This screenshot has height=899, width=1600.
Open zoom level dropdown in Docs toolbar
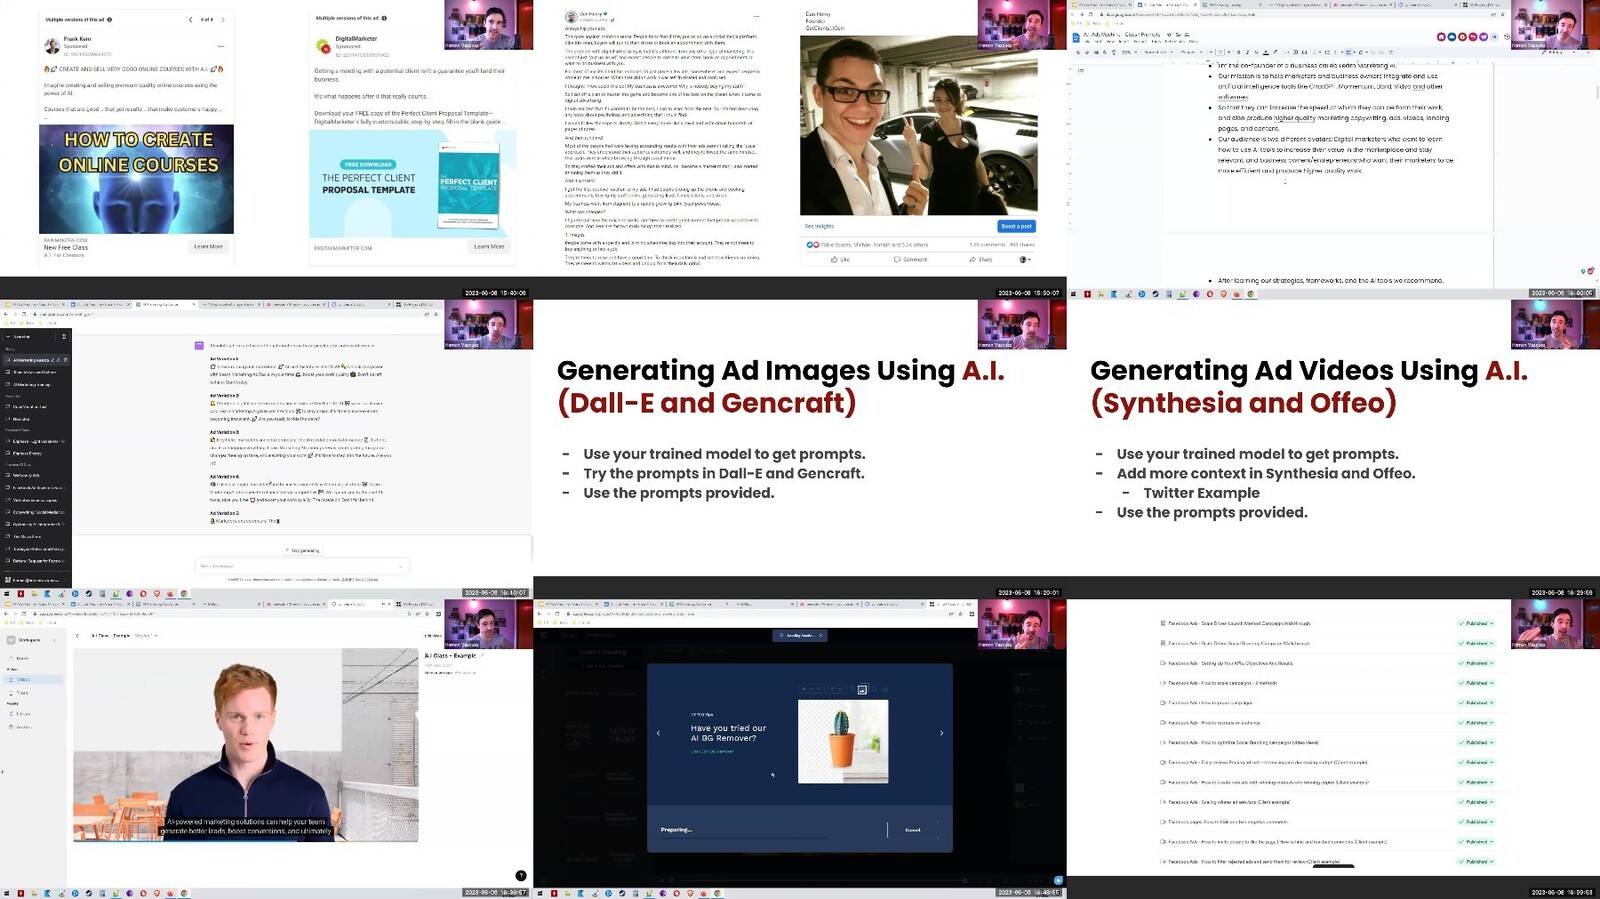click(x=1128, y=52)
